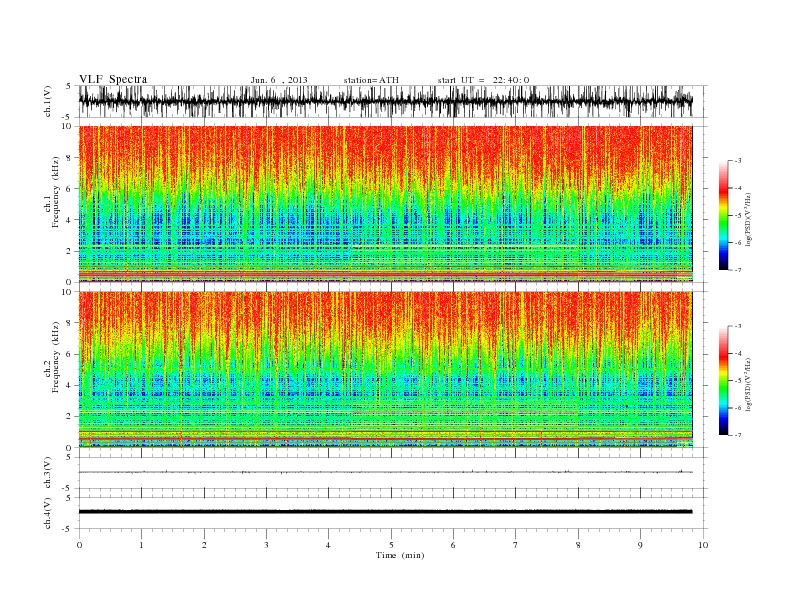Image resolution: width=792 pixels, height=612 pixels.
Task: Click time axis tick label "2"
Action: coord(204,545)
